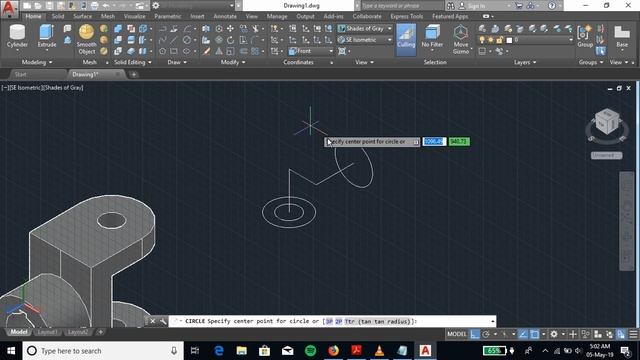Screen dimensions: 640x360
Task: Select the Line draw tool
Action: (x=173, y=40)
